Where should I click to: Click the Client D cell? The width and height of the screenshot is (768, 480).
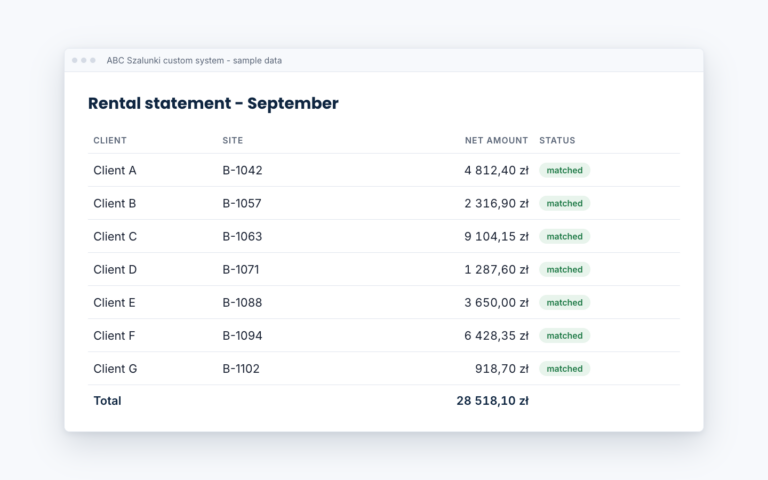click(115, 269)
